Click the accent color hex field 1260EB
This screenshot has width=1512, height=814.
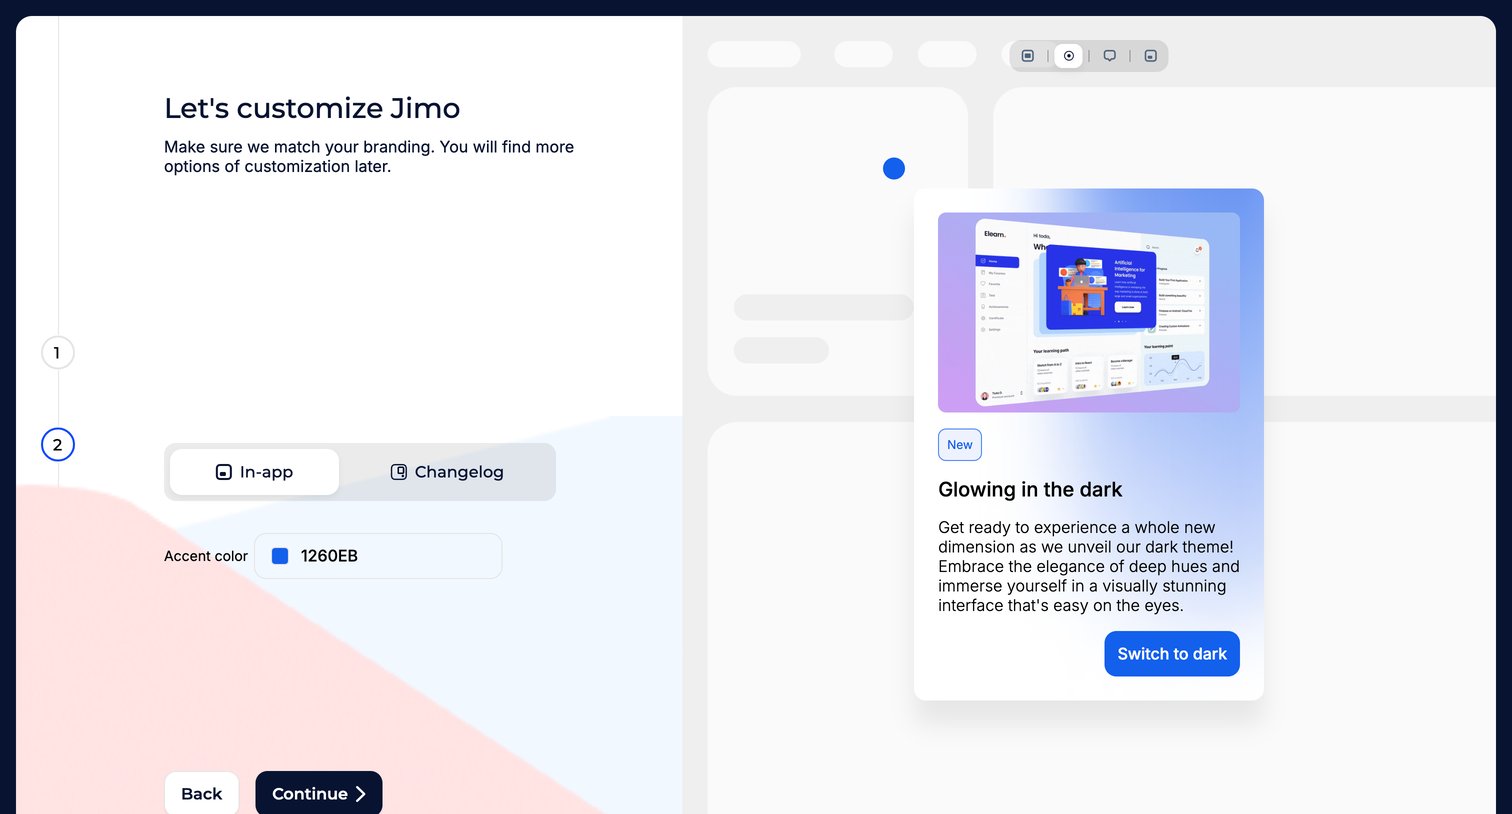click(x=378, y=556)
